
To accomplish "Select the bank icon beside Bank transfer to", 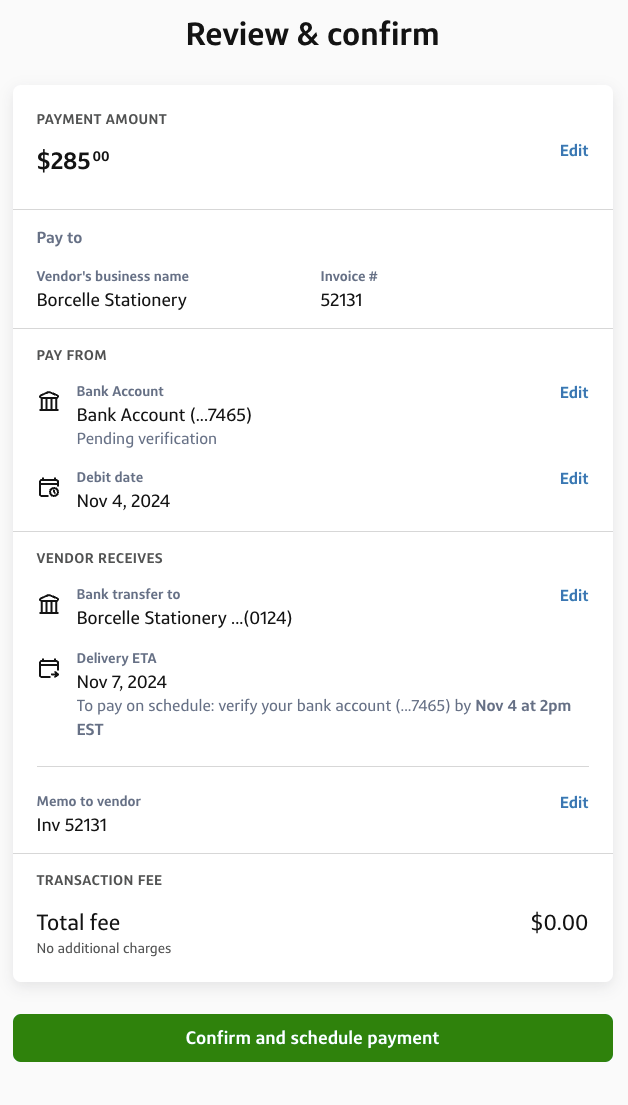I will coord(48,604).
